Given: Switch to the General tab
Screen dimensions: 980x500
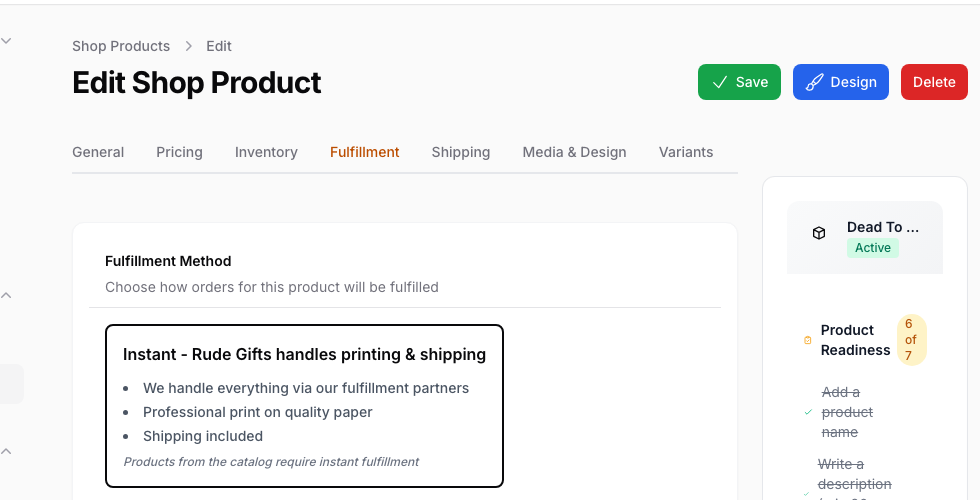Looking at the screenshot, I should pyautogui.click(x=98, y=152).
